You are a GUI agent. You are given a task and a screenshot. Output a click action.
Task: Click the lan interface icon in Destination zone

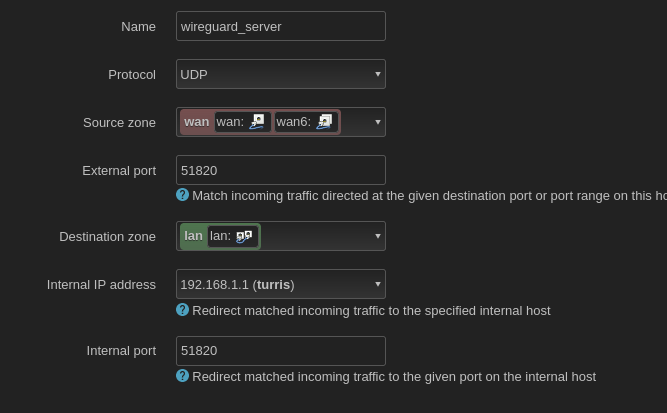point(244,236)
